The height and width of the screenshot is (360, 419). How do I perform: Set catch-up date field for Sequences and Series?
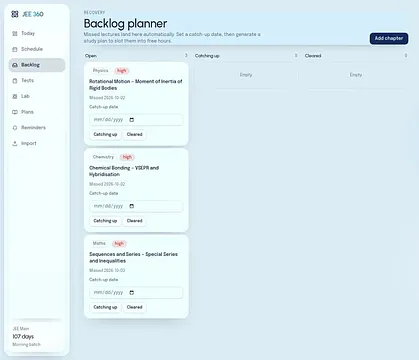(x=136, y=292)
